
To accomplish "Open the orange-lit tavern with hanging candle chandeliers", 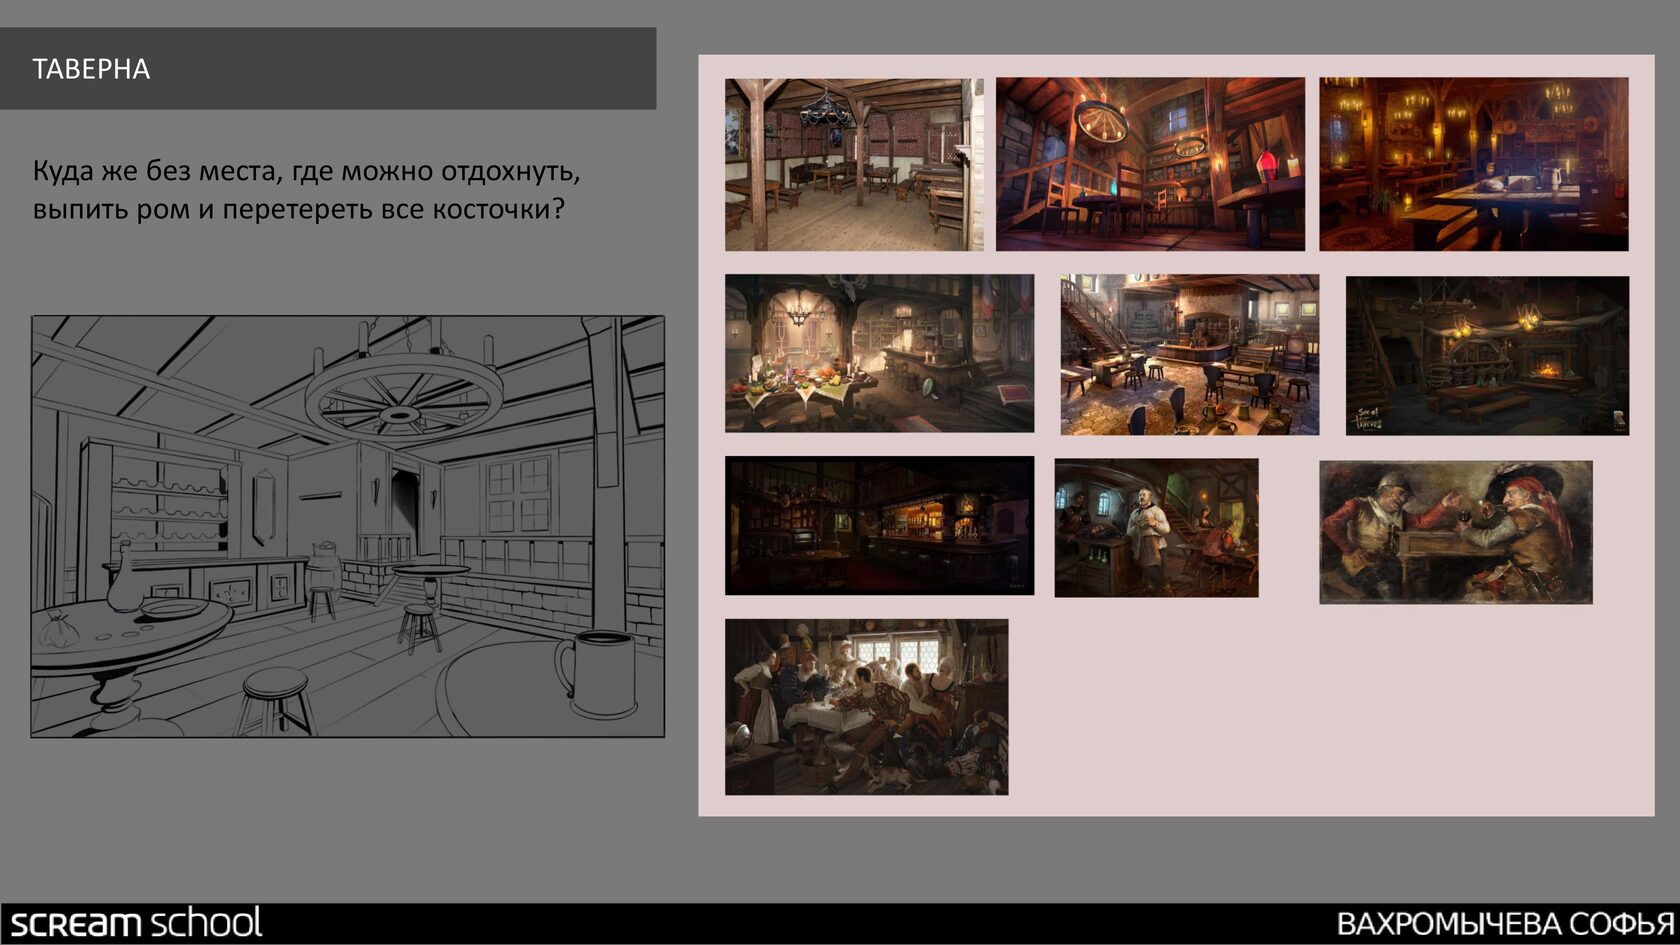I will 1473,164.
